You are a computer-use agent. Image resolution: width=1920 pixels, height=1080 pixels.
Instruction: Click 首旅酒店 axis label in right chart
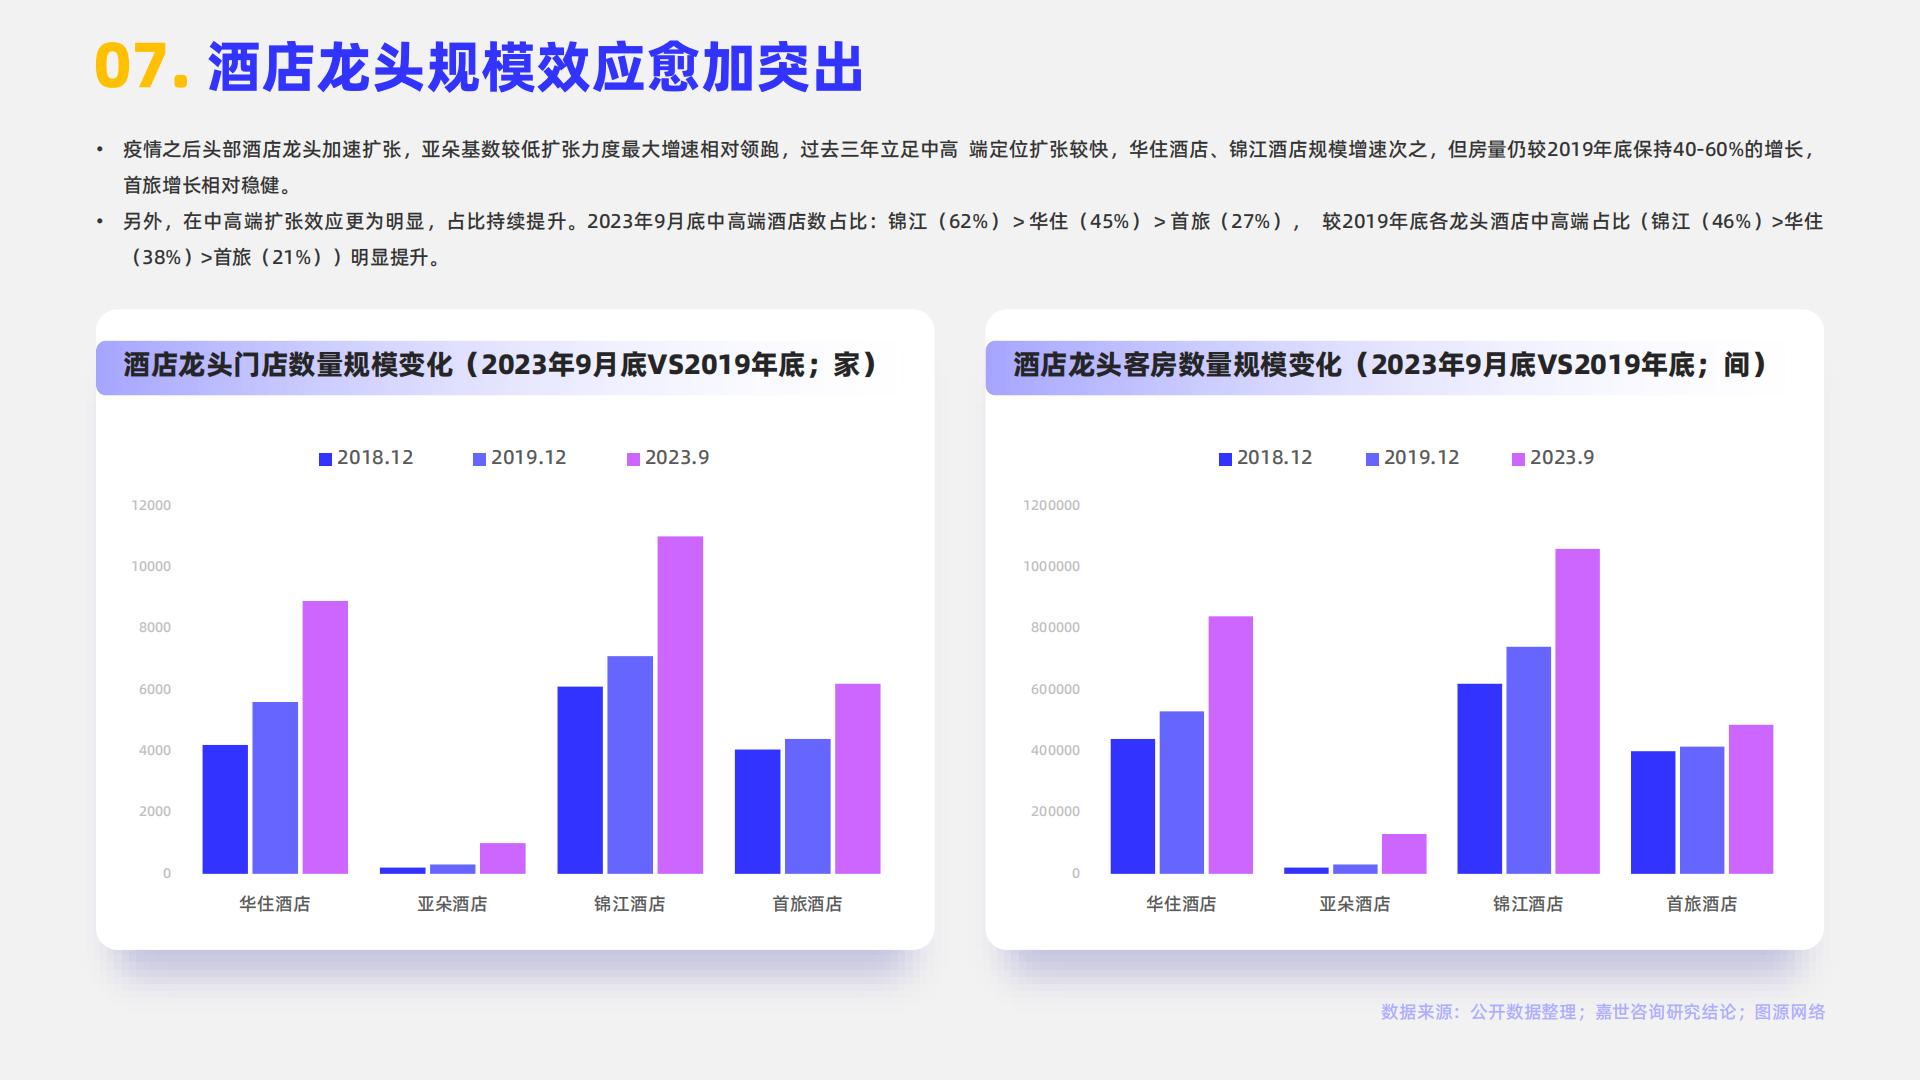pos(1702,904)
